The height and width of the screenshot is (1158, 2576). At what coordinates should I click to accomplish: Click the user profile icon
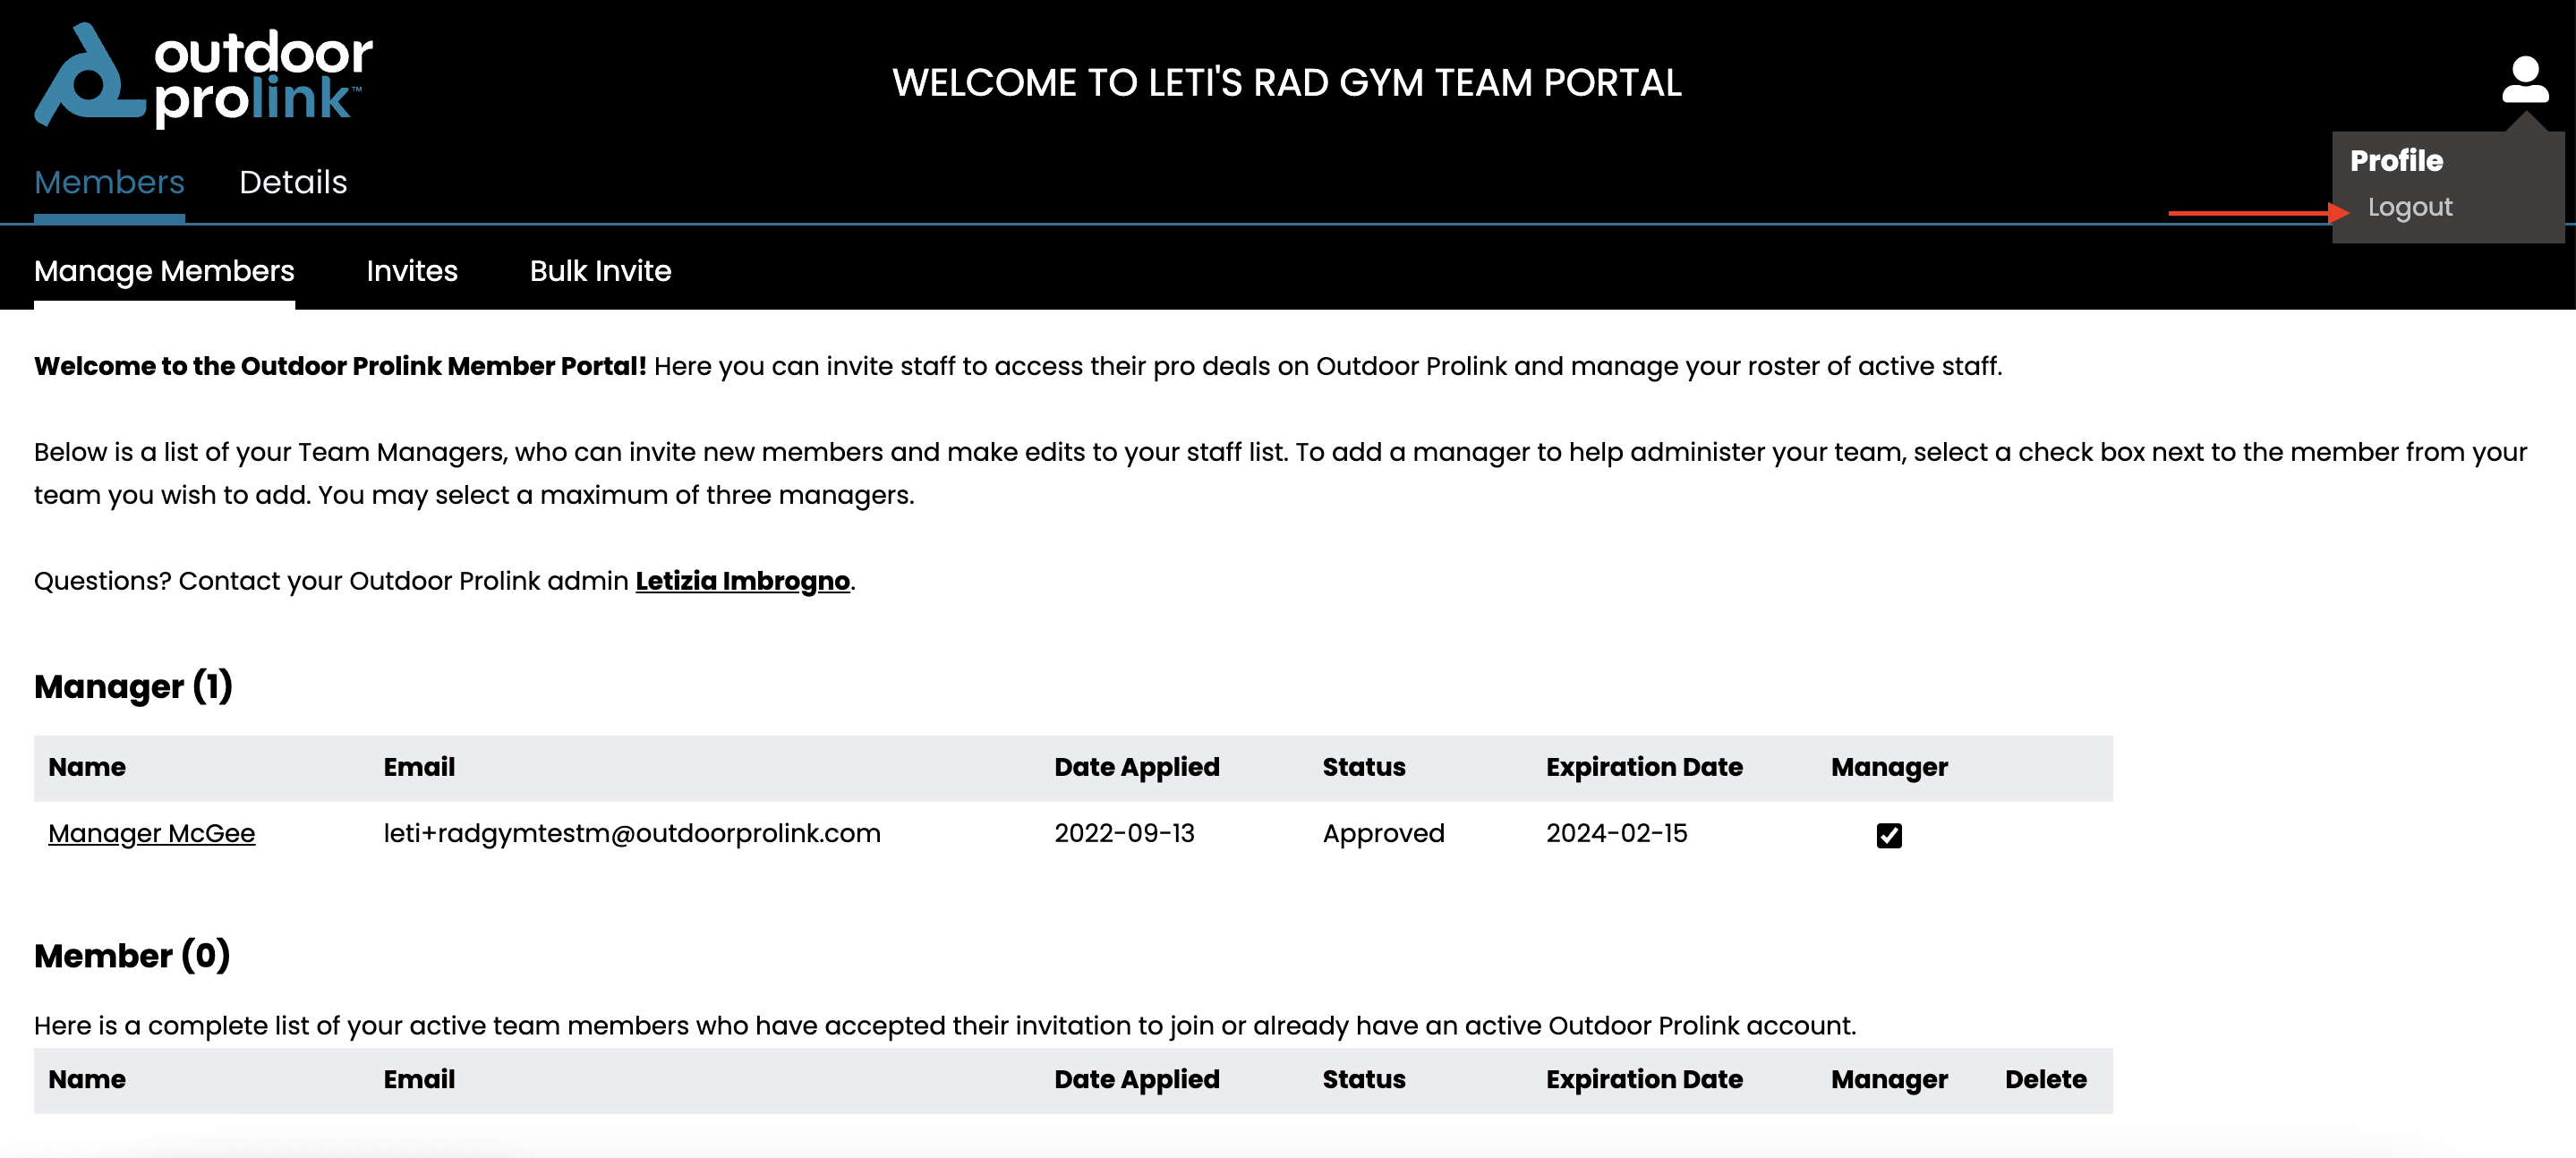pyautogui.click(x=2525, y=79)
